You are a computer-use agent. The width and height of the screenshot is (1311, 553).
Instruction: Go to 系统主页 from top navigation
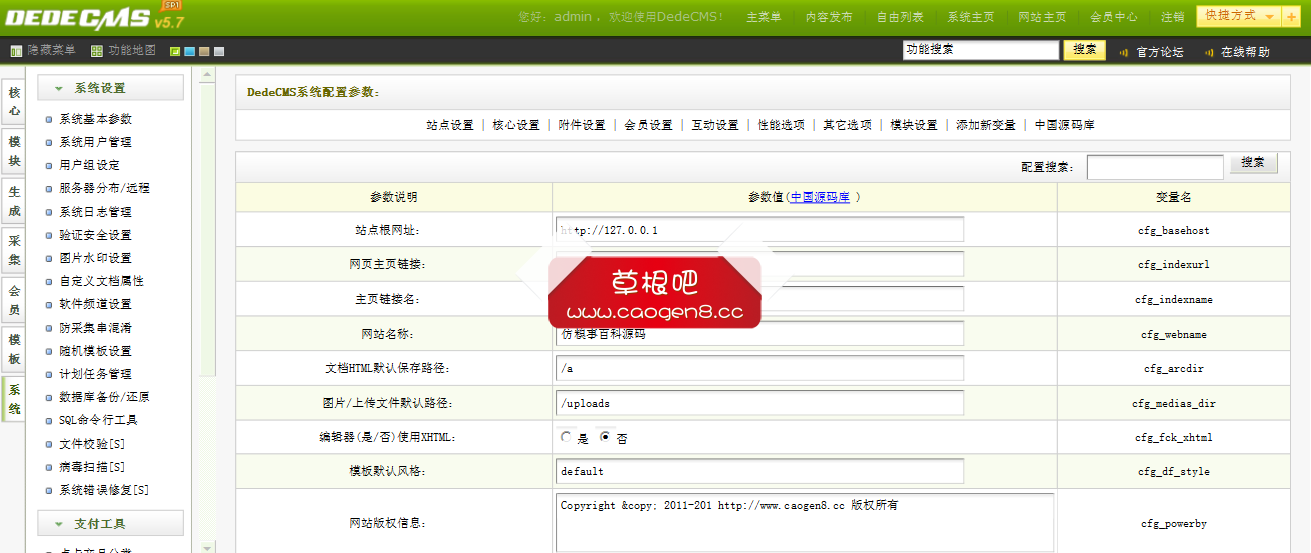pyautogui.click(x=971, y=17)
